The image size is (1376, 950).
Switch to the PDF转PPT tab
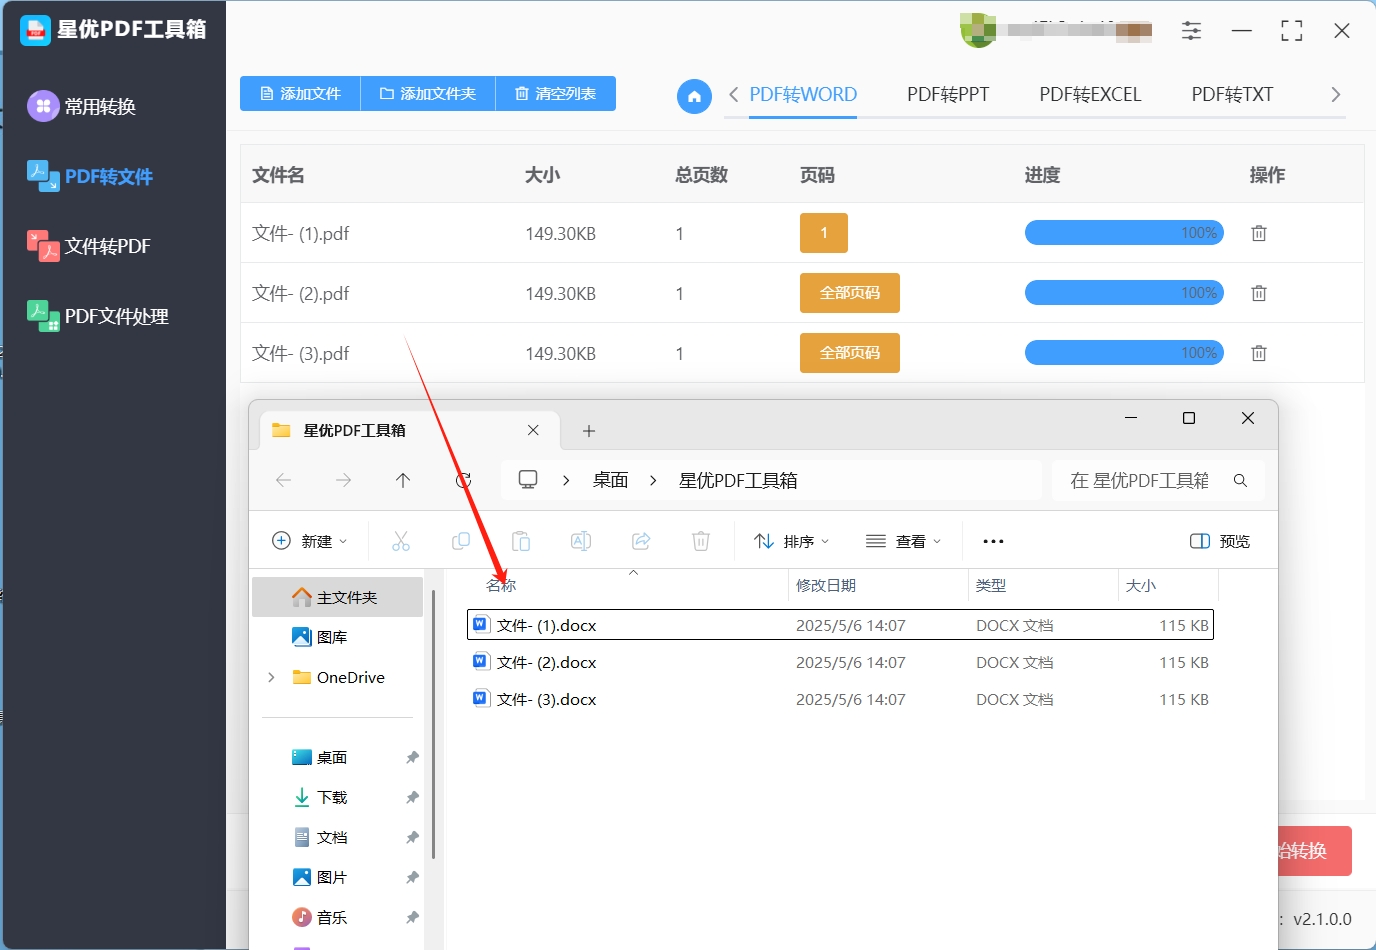[948, 95]
